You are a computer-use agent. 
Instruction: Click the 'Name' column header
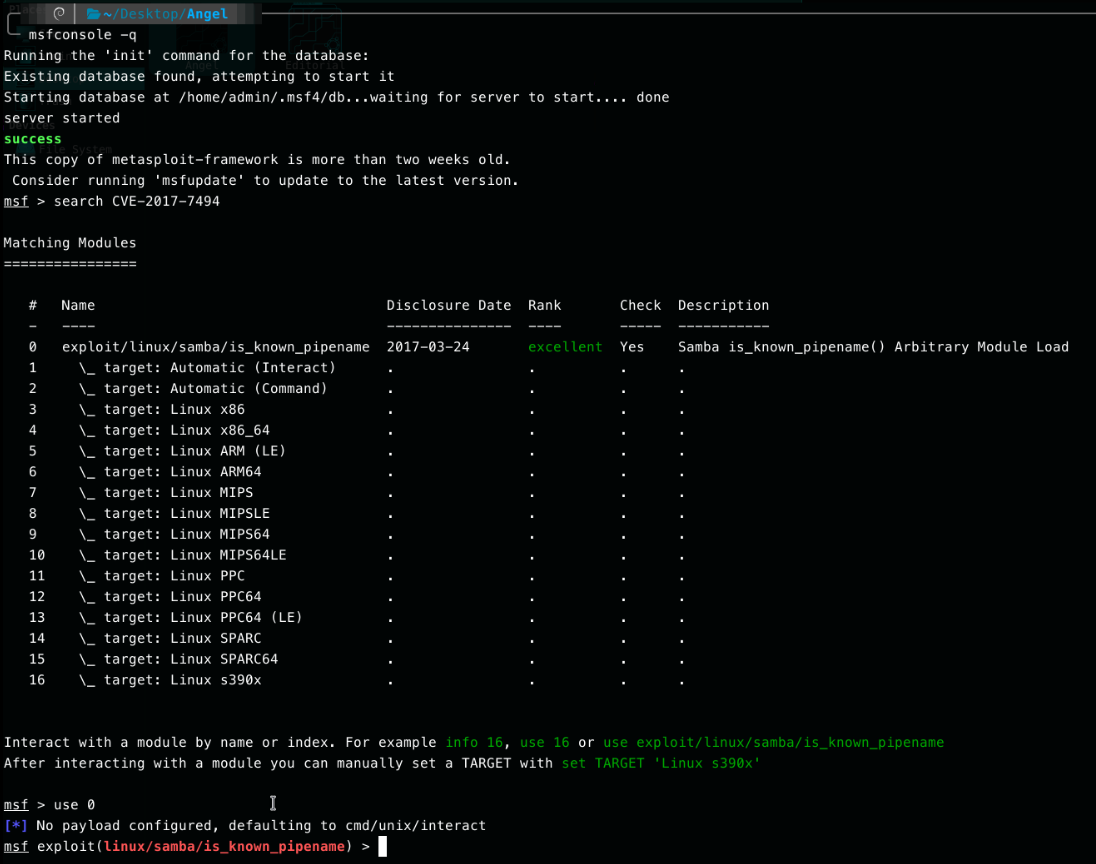click(78, 305)
